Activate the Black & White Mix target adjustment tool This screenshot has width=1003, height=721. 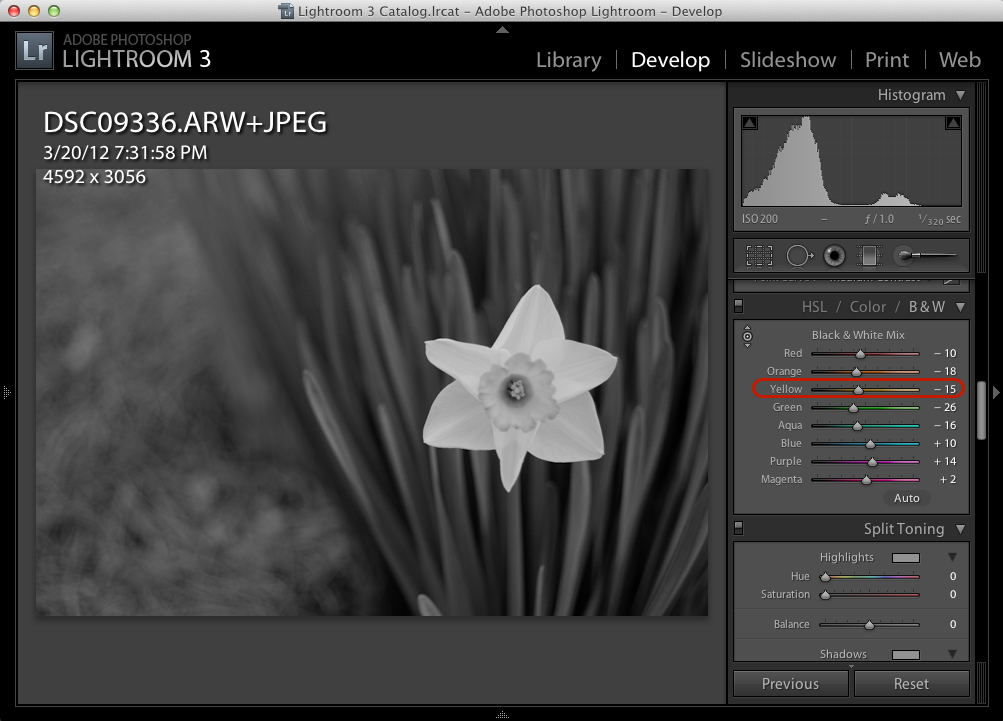(x=747, y=336)
